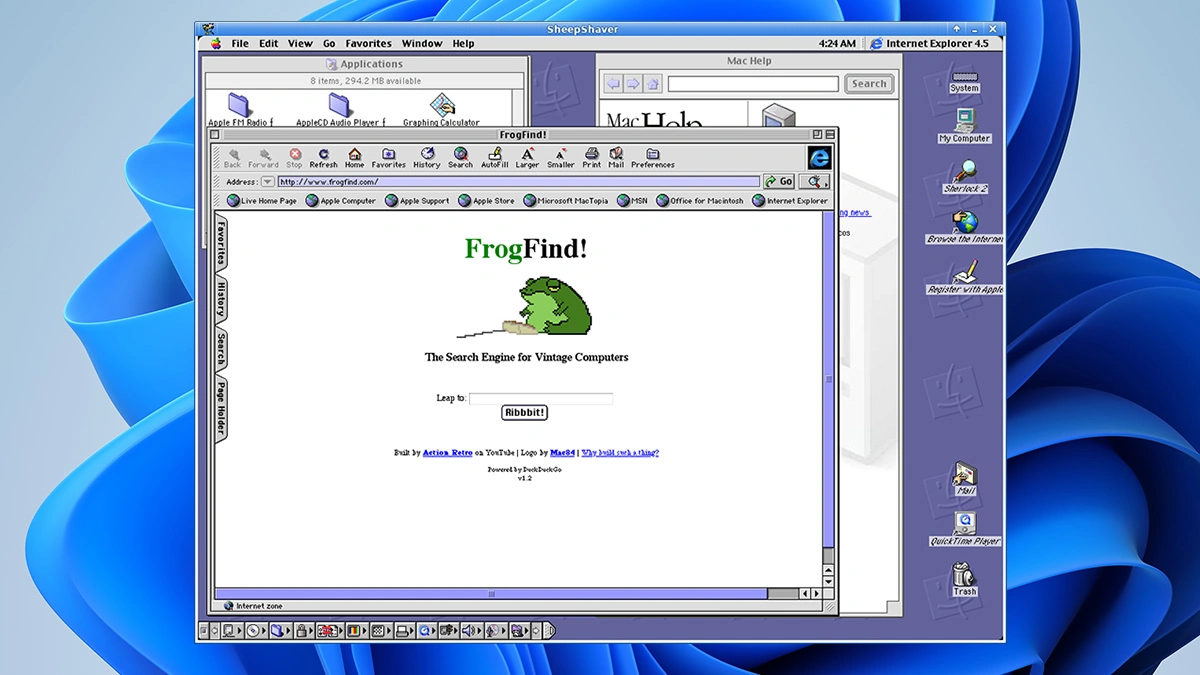Open the Window menu
Viewport: 1200px width, 675px height.
pos(422,44)
